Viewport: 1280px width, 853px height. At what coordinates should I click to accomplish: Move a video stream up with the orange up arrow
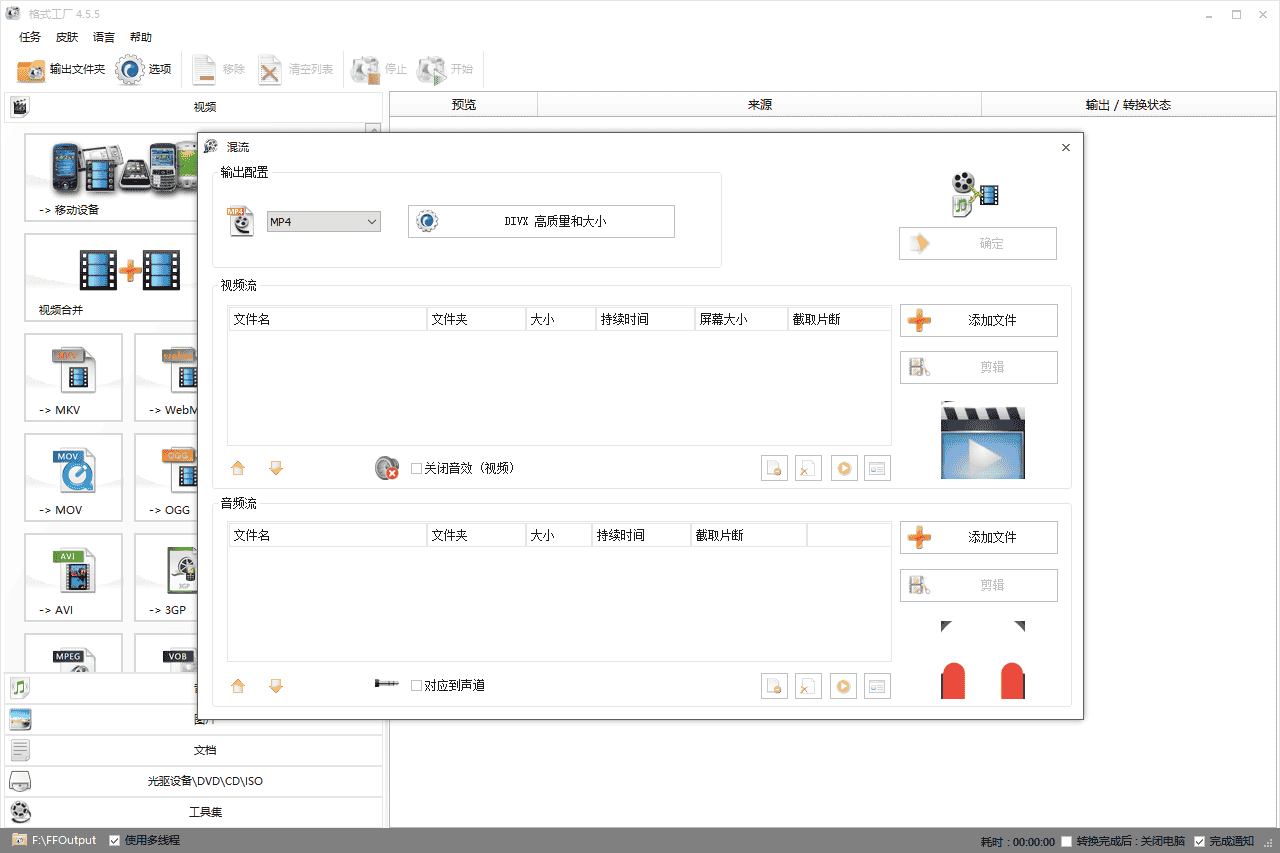click(x=237, y=467)
